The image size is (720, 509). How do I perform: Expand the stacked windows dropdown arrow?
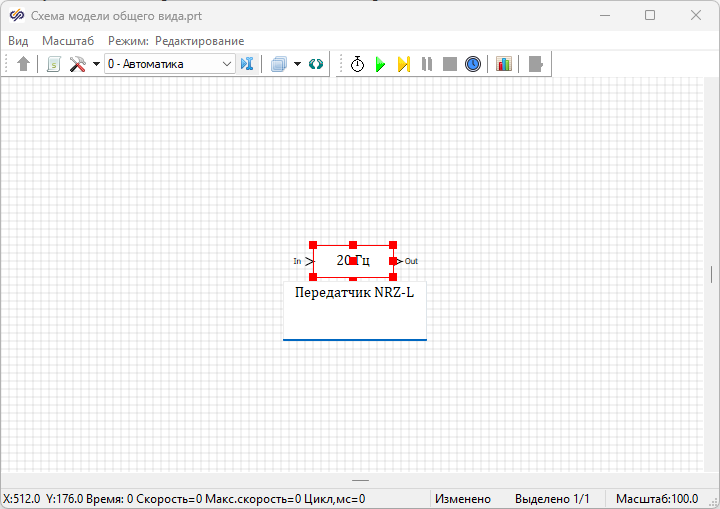tap(297, 64)
